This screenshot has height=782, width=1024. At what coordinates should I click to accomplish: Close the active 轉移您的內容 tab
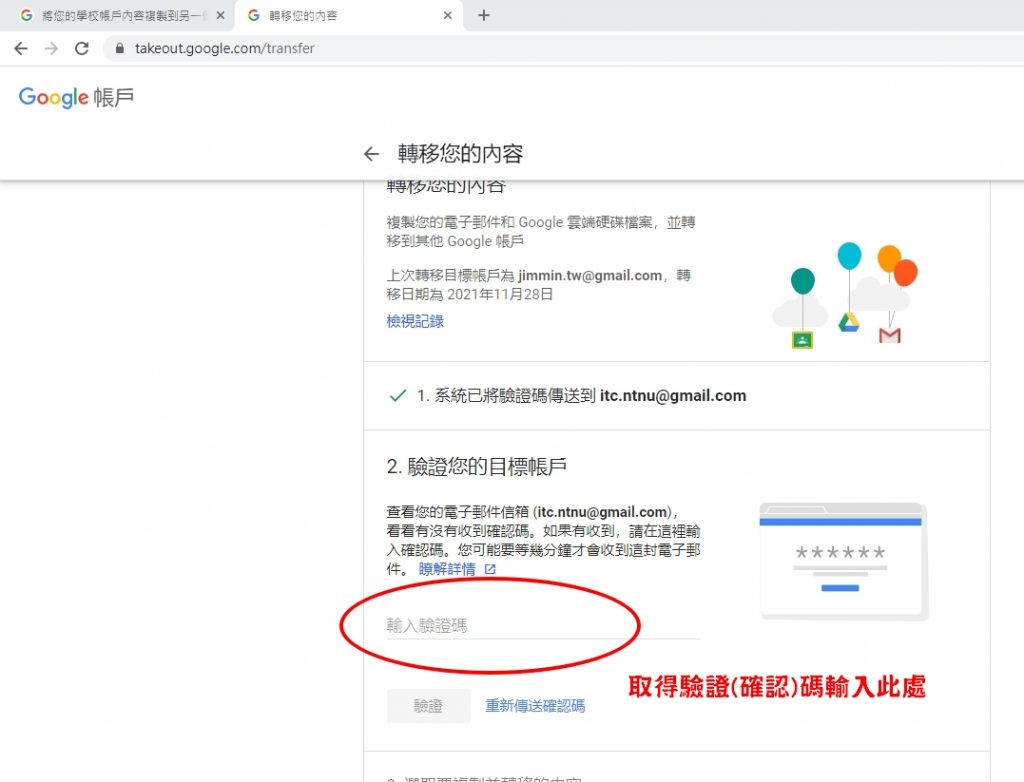click(x=447, y=15)
